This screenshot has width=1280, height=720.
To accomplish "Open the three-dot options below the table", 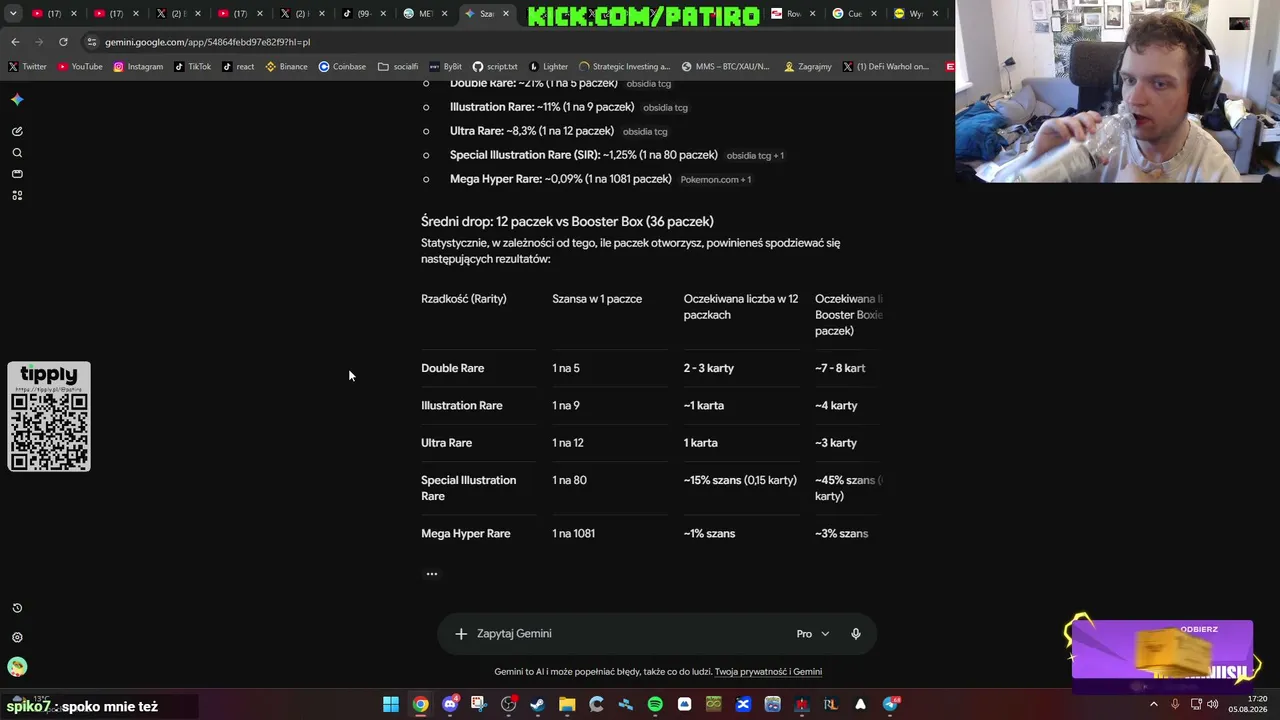I will coord(432,574).
